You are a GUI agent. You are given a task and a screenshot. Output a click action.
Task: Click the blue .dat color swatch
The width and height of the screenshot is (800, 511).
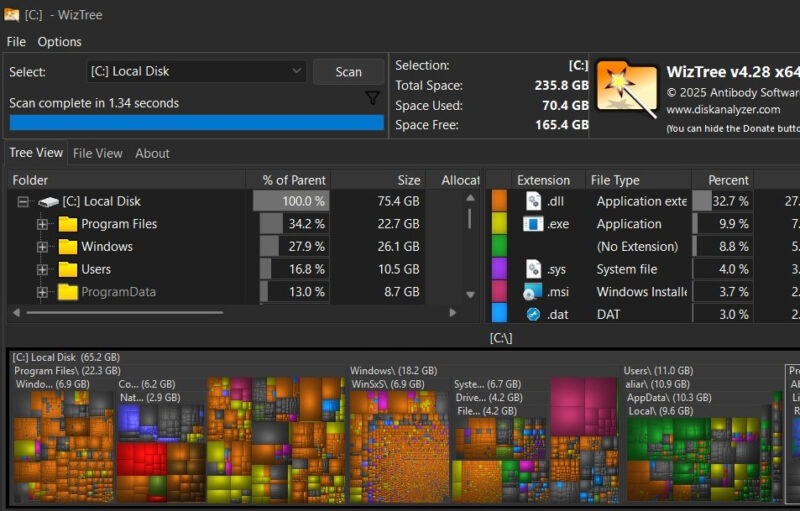click(x=499, y=313)
